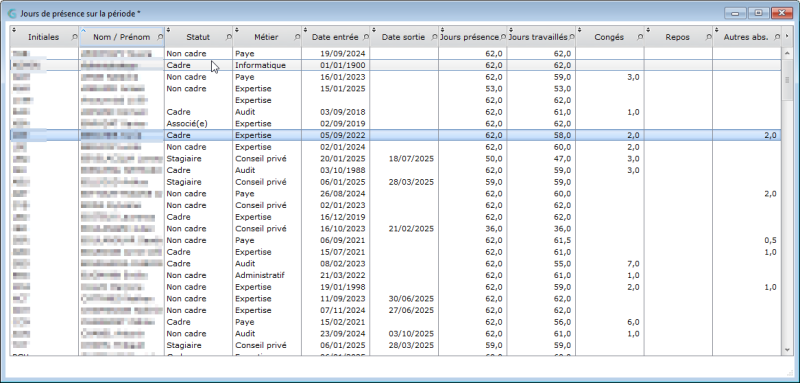The height and width of the screenshot is (383, 800).
Task: Click the search magnifier in Nom / Prénom header
Action: tap(160, 37)
